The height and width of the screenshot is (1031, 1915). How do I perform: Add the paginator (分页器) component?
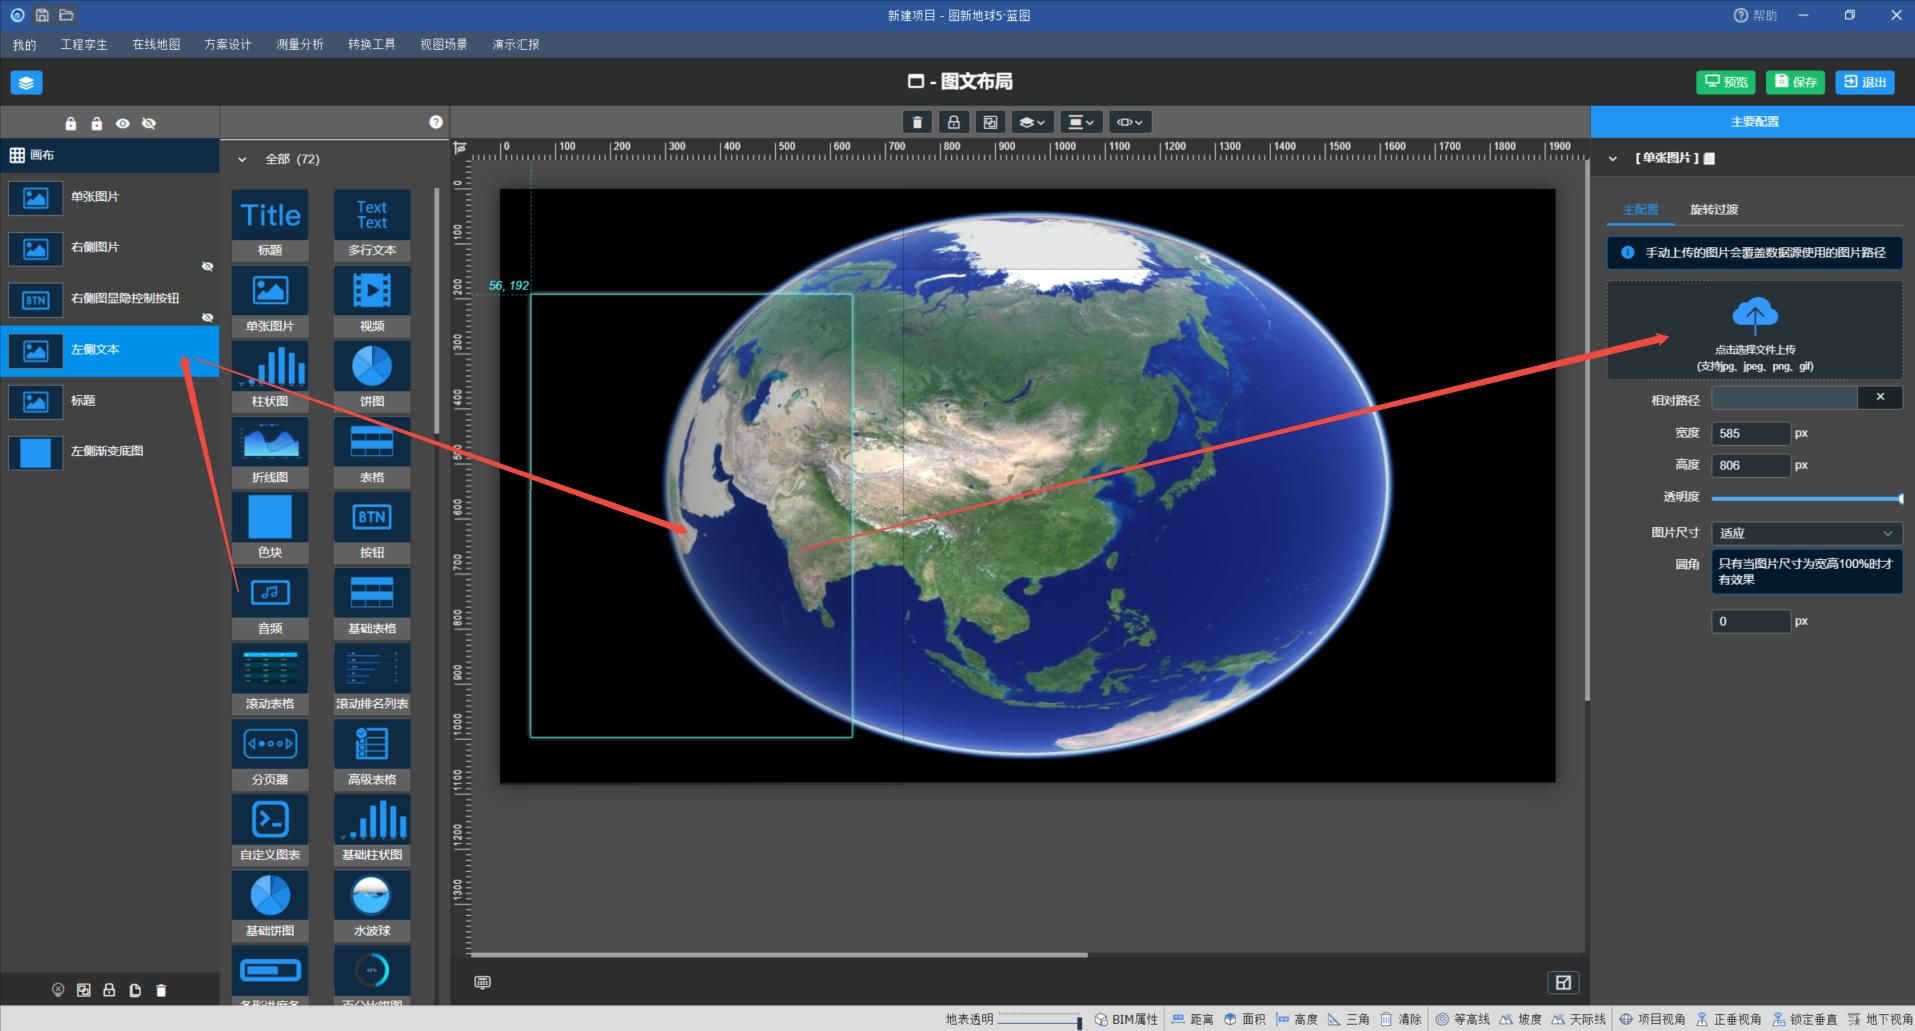pos(270,754)
